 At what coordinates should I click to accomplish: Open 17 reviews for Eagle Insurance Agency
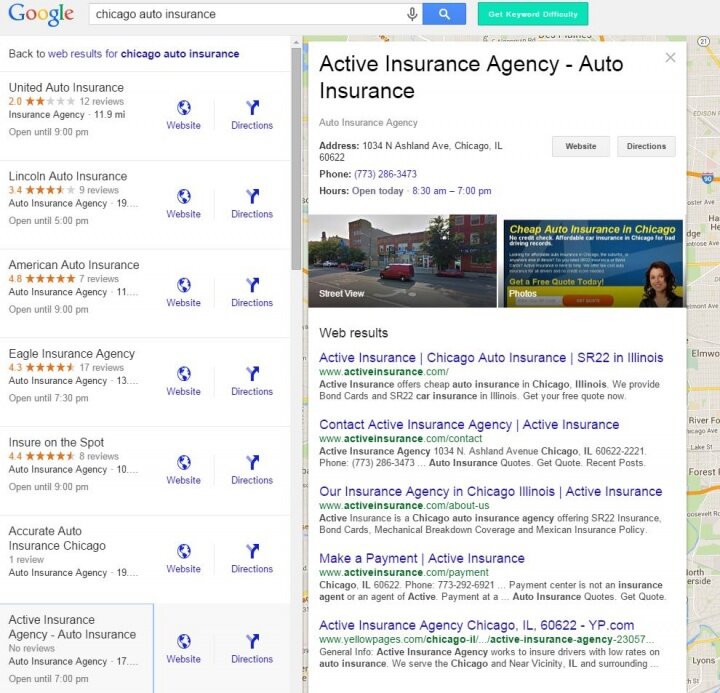pyautogui.click(x=101, y=367)
